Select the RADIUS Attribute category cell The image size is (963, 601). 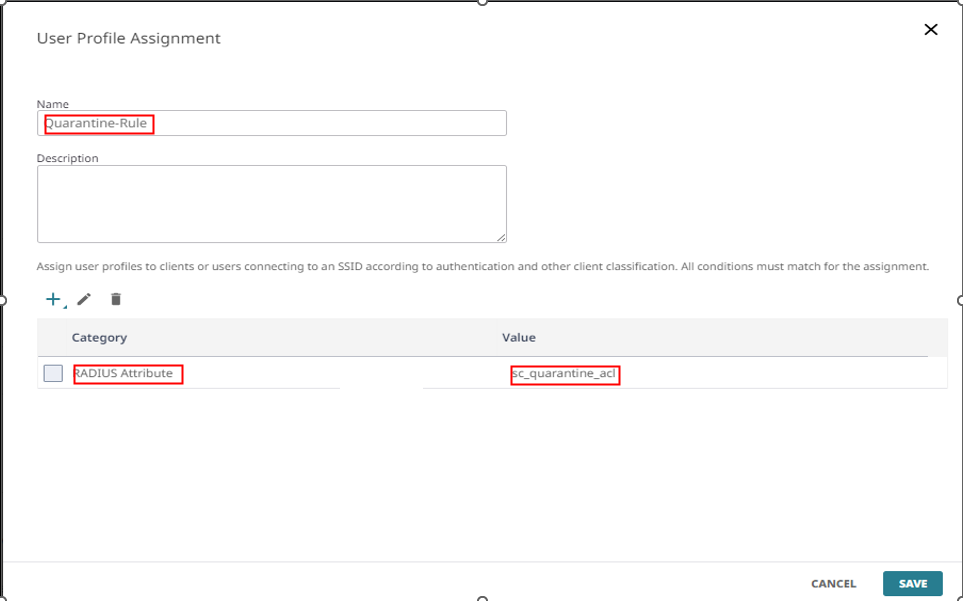(x=123, y=373)
